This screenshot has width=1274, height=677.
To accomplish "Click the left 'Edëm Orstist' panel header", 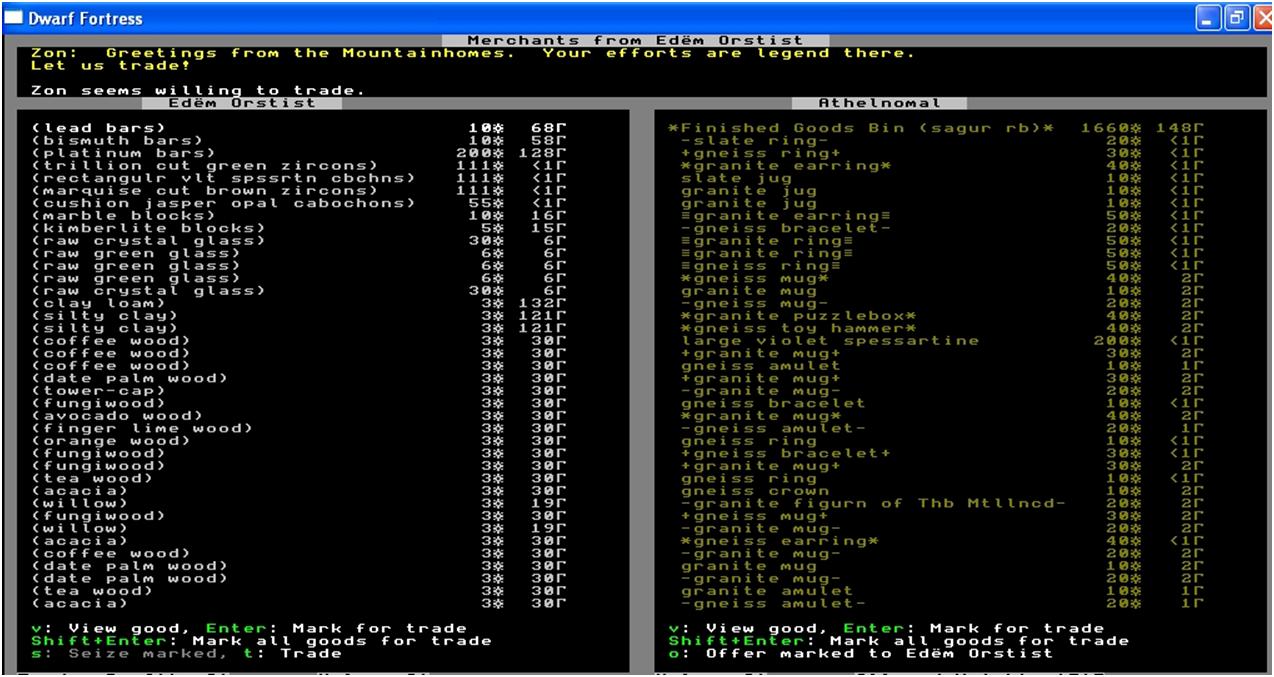I will pos(243,102).
